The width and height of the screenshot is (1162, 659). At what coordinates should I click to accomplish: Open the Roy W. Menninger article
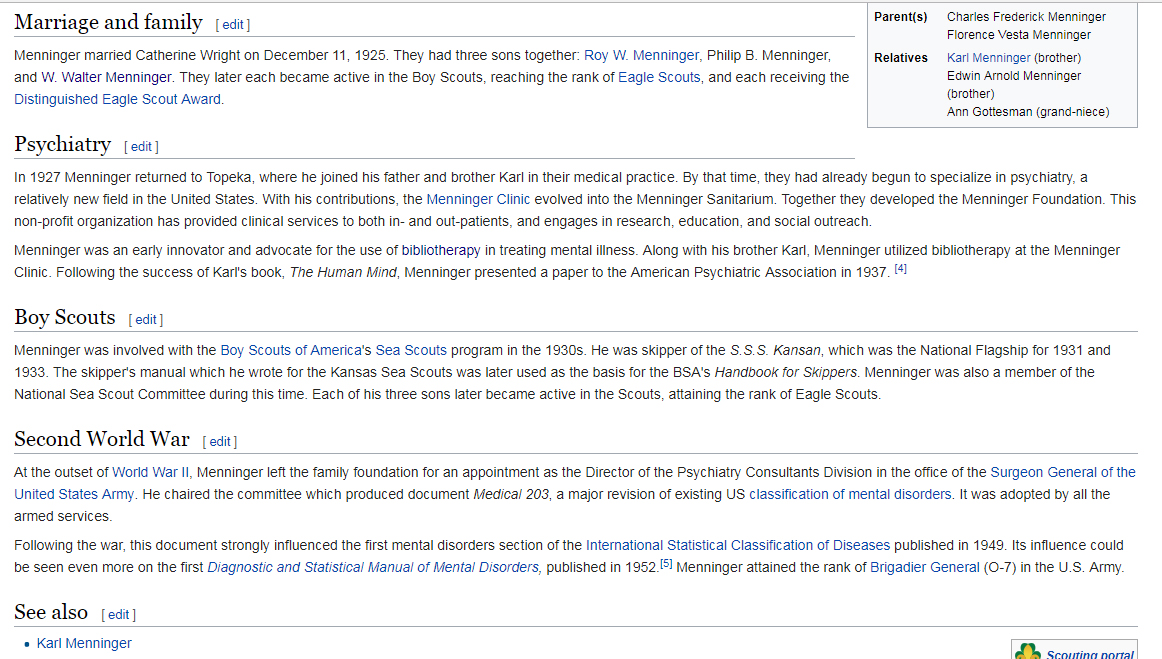point(641,56)
